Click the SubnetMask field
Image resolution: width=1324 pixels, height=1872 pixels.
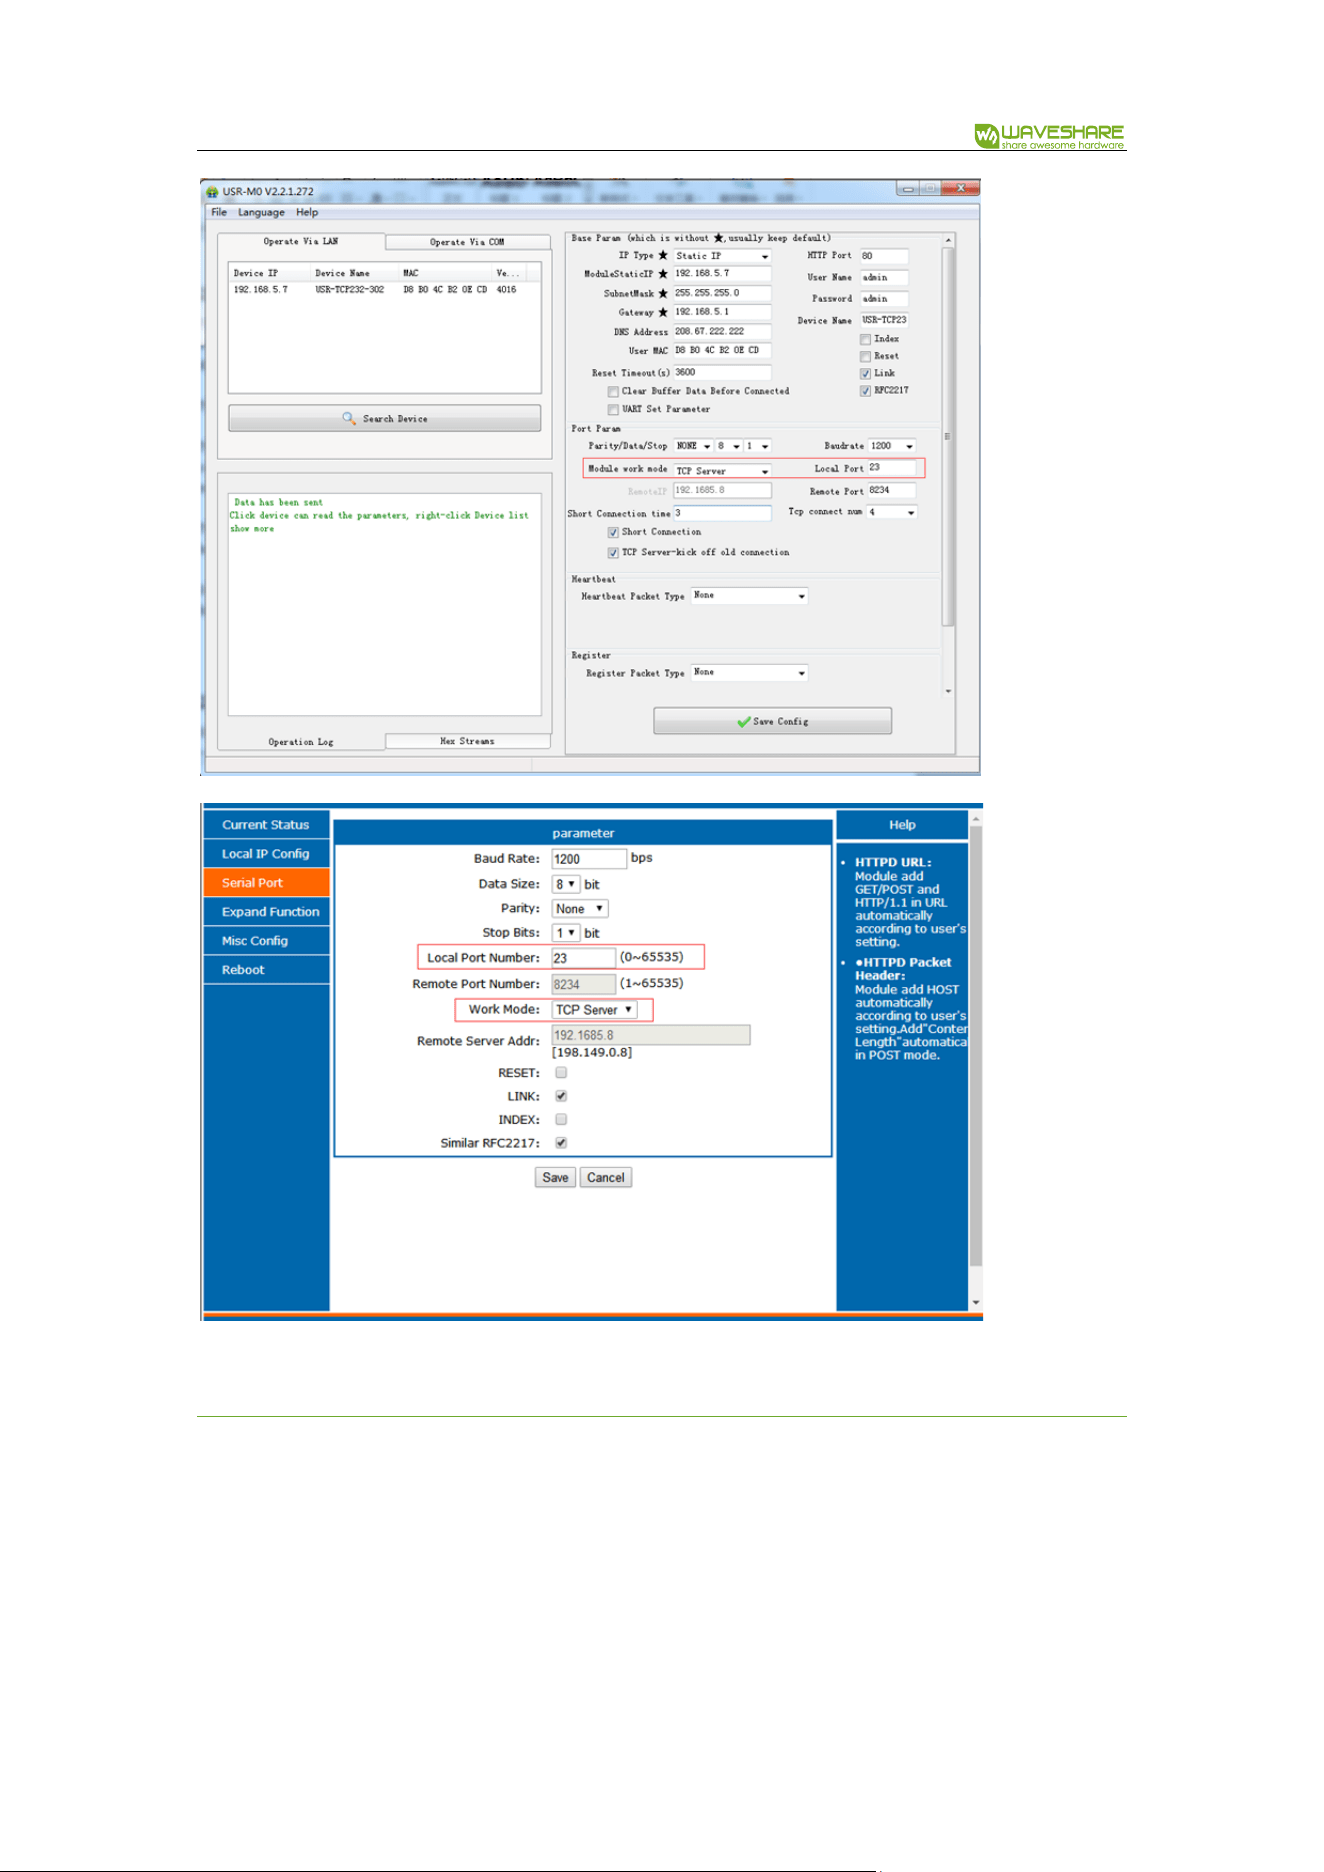point(722,293)
